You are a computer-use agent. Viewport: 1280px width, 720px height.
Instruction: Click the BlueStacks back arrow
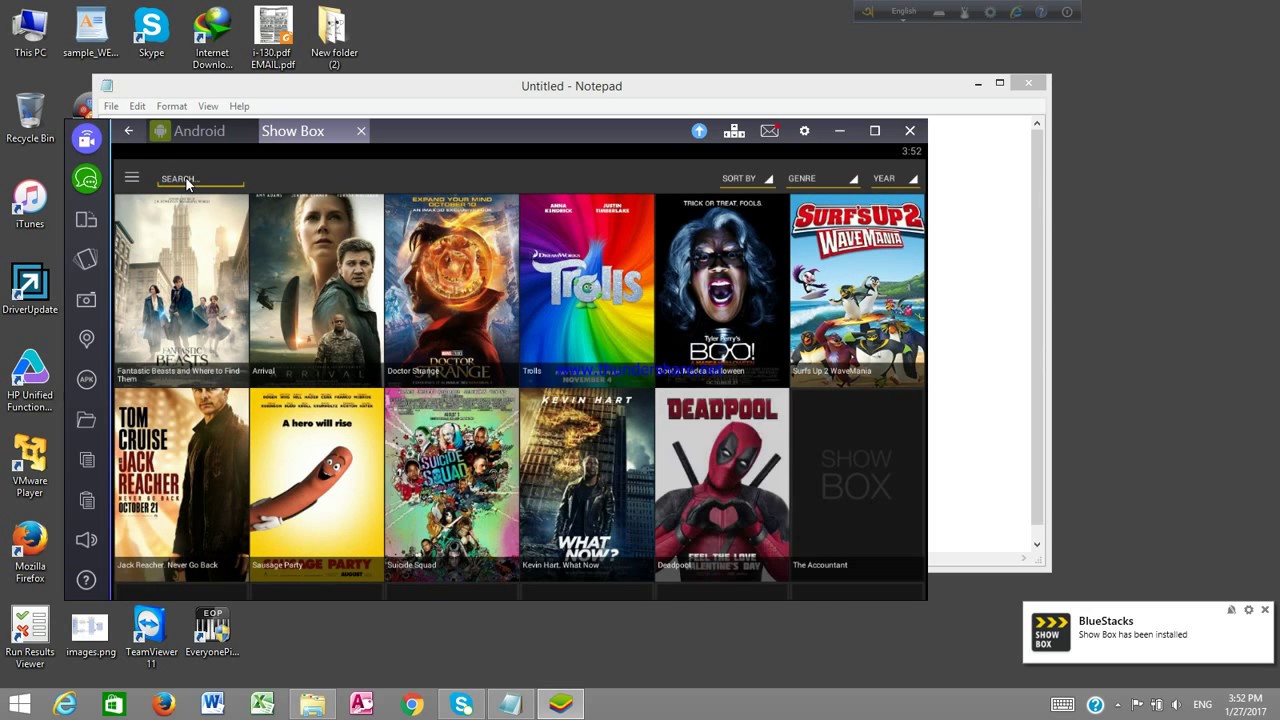pyautogui.click(x=128, y=131)
